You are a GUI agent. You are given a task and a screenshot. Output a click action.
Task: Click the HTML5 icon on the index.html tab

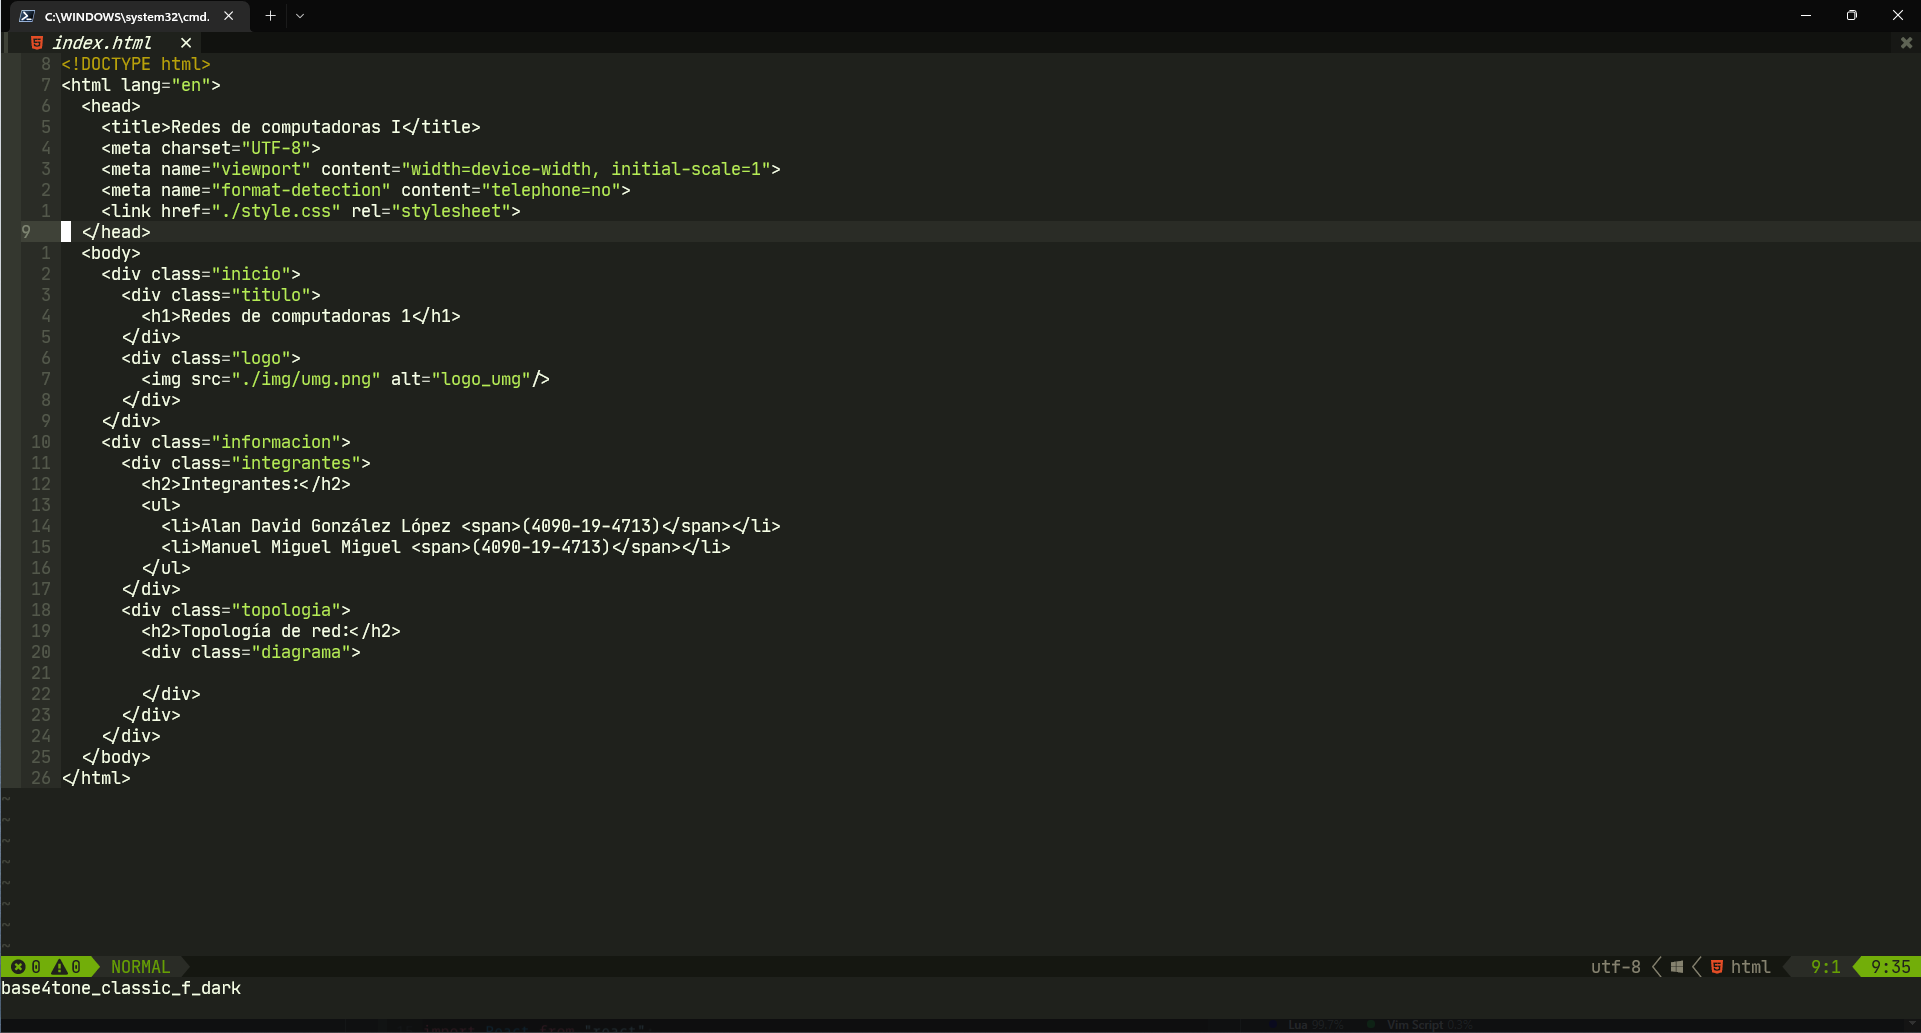coord(37,42)
